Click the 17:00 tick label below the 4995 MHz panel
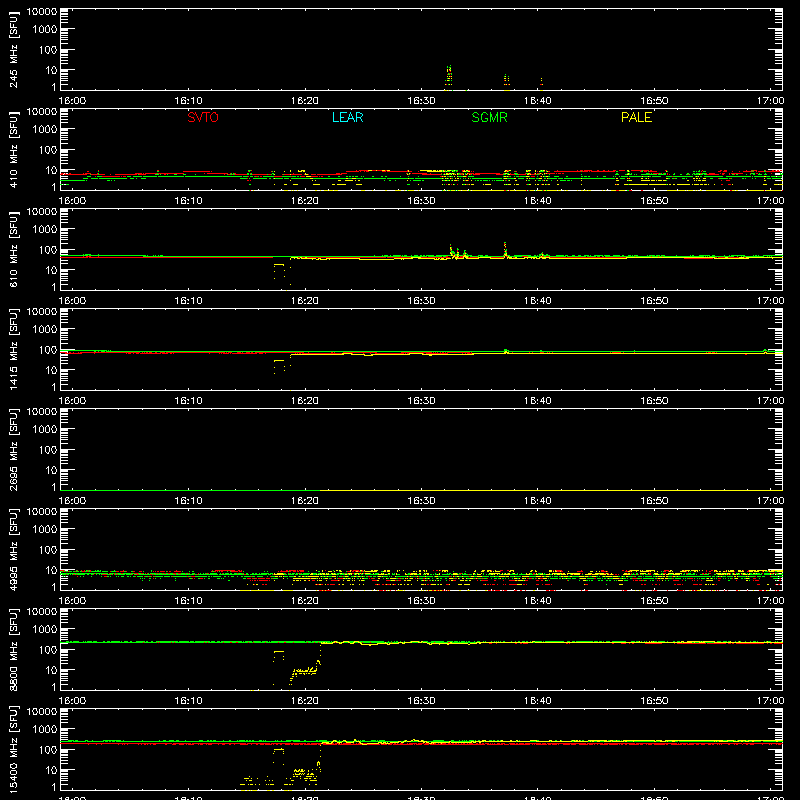Screen dimensions: 800x800 tap(770, 601)
